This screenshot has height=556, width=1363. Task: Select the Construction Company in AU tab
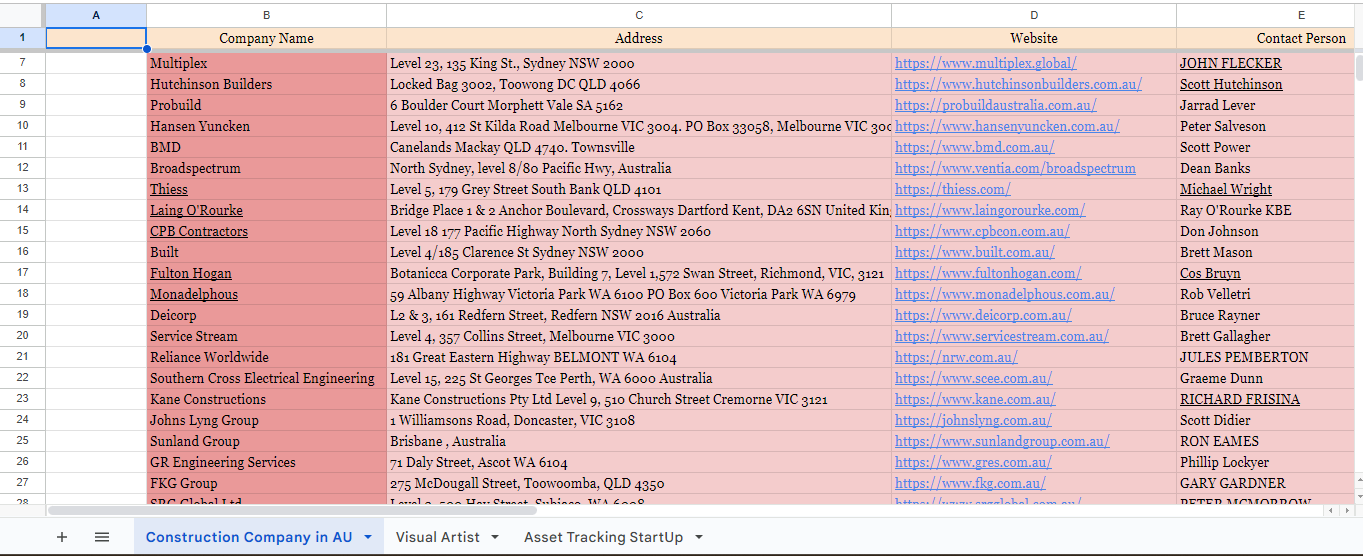[248, 537]
